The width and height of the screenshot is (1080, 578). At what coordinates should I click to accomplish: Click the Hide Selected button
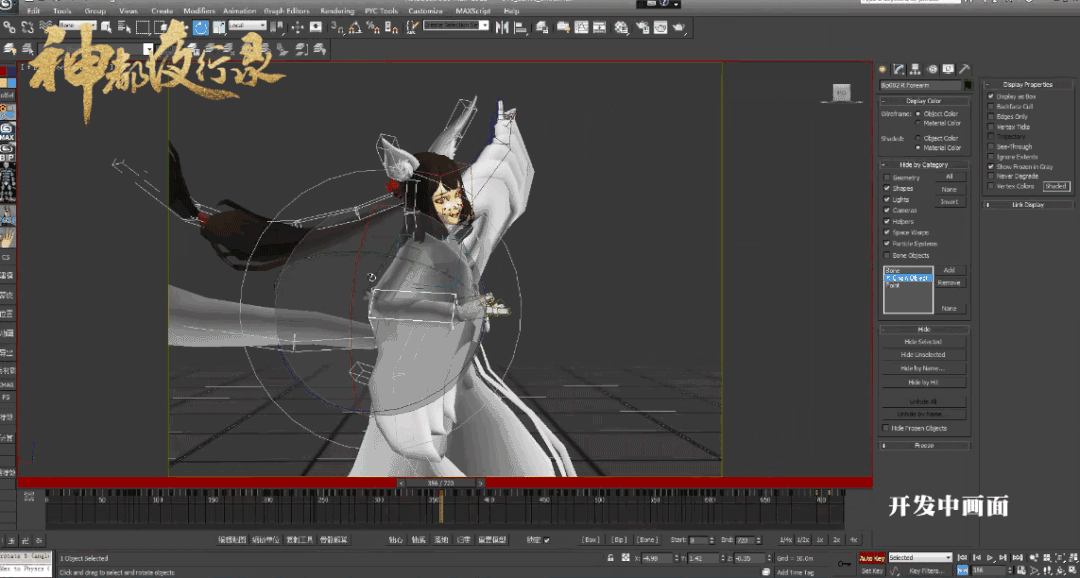[x=923, y=342]
